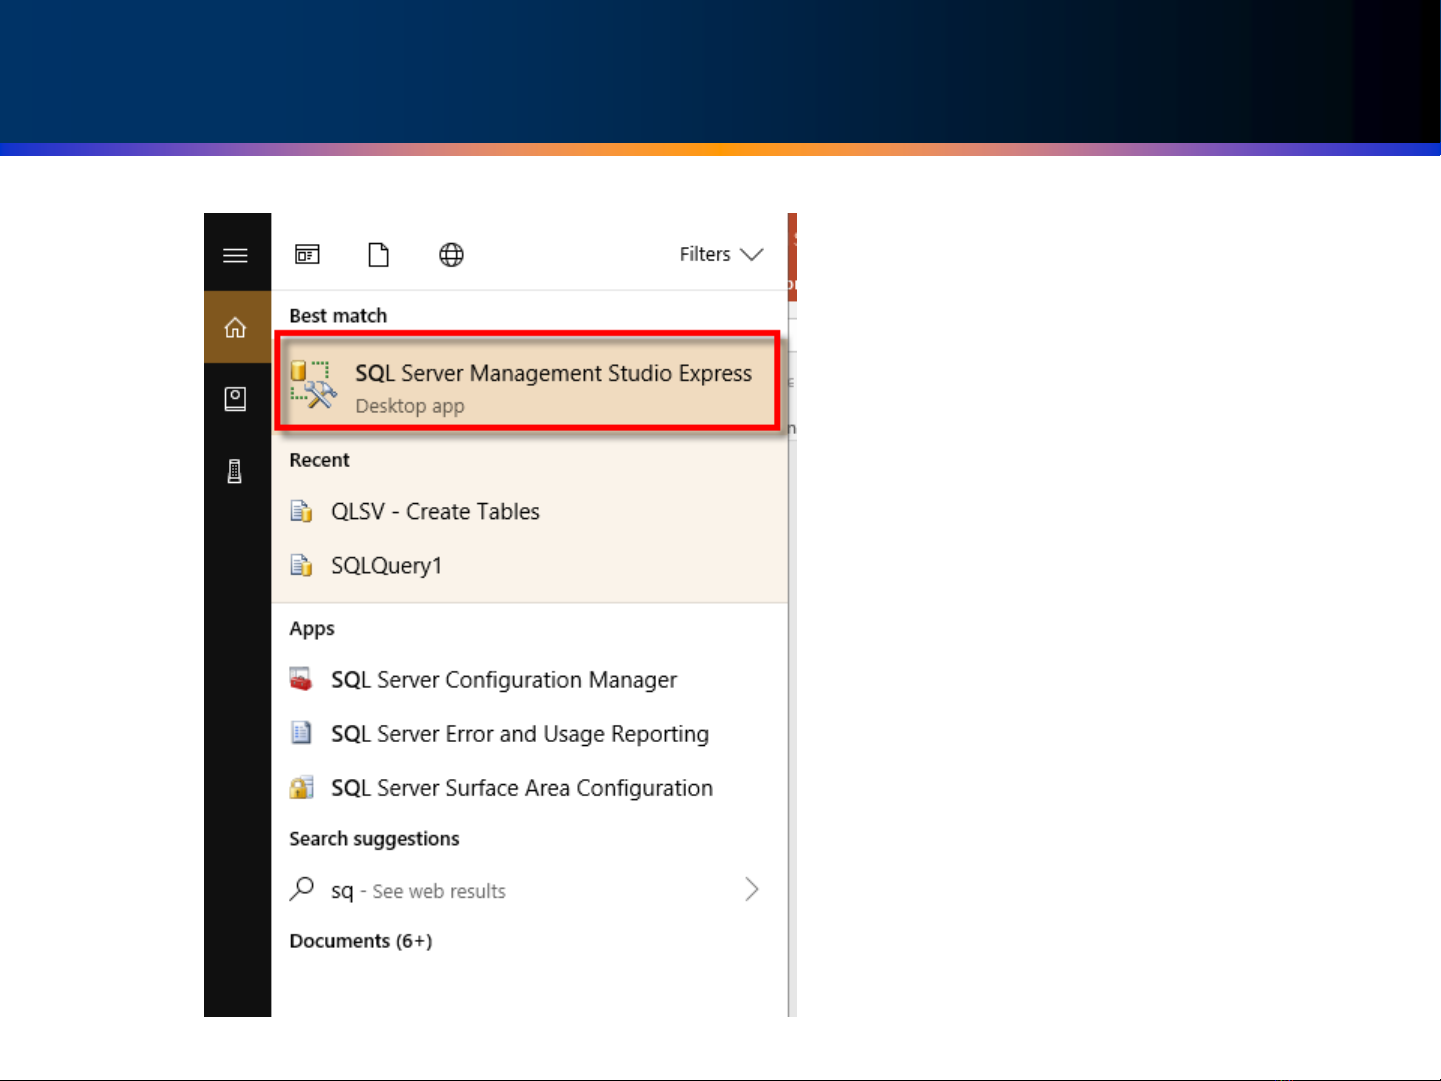Click the tower device icon in the sidebar

235,471
